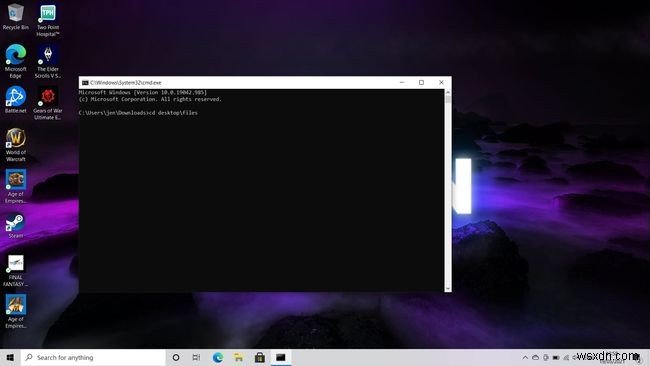Click the network icon in system tray
The height and width of the screenshot is (366, 650).
coord(566,357)
